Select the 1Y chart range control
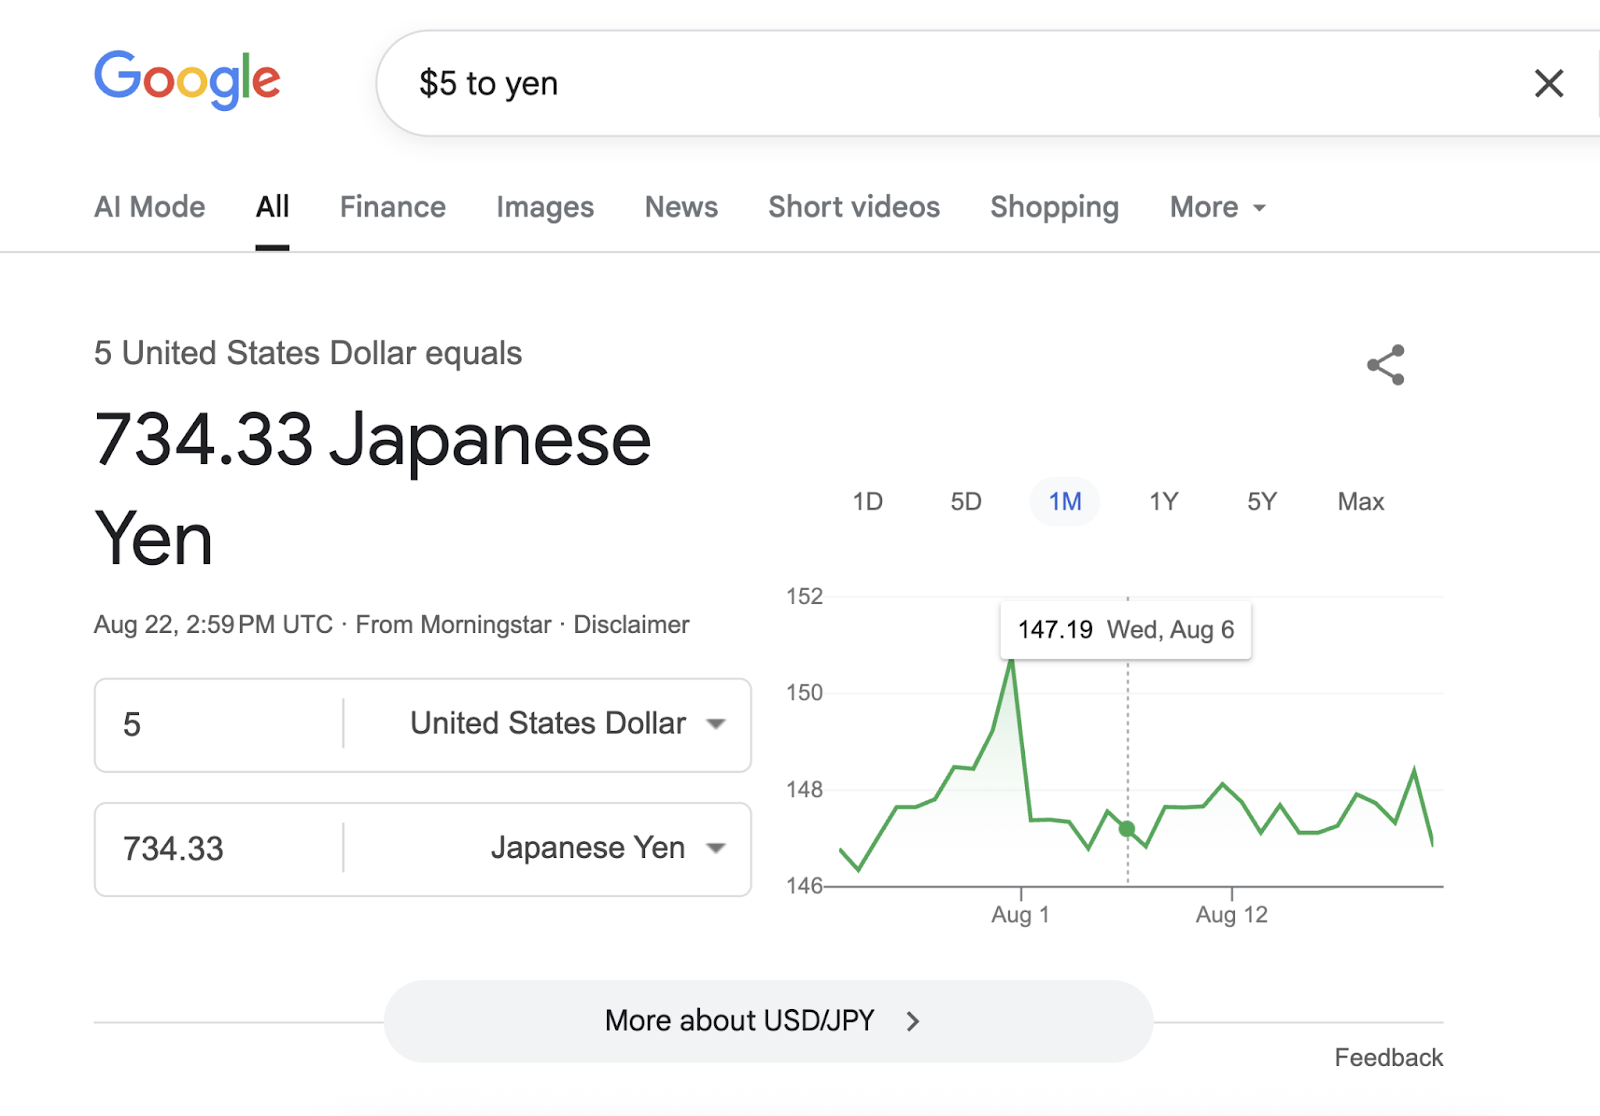Screen dimensions: 1600x1116 tap(1163, 502)
